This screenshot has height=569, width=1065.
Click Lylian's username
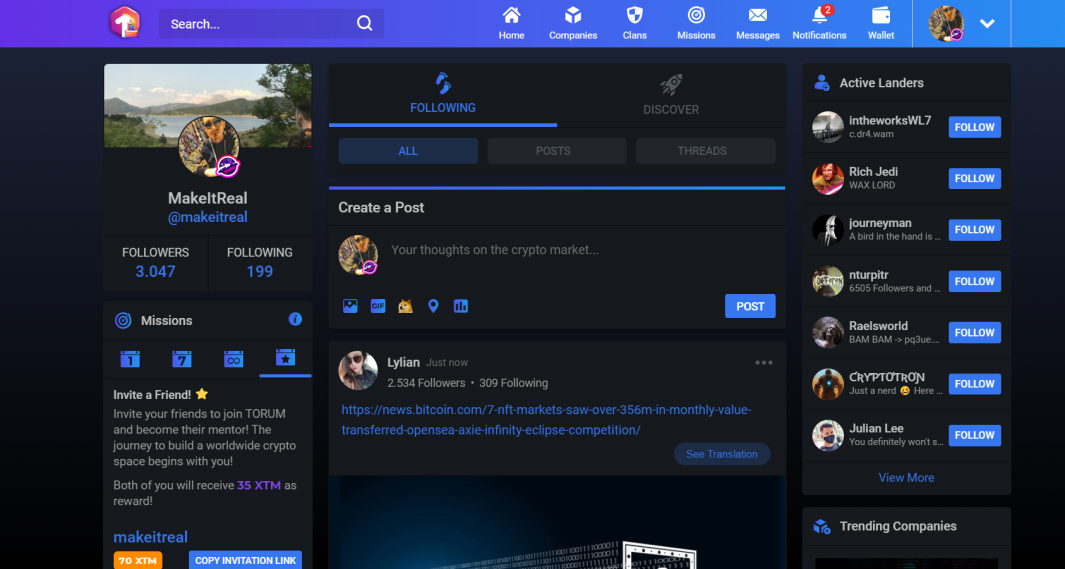point(403,363)
